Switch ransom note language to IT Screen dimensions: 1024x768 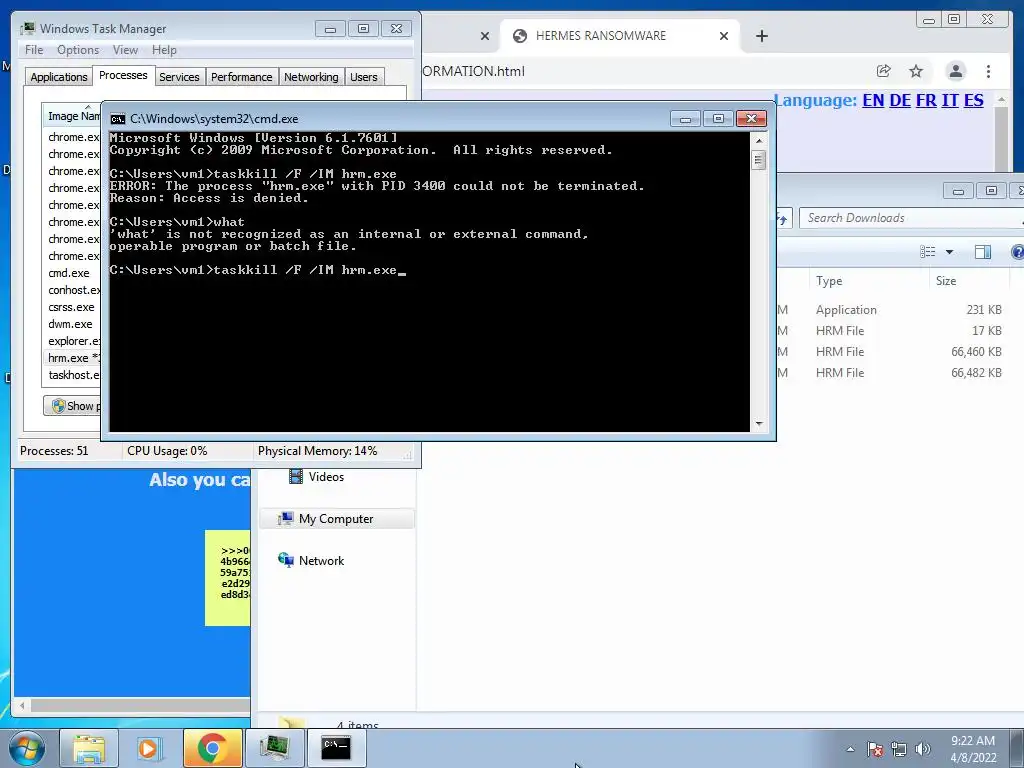click(950, 101)
